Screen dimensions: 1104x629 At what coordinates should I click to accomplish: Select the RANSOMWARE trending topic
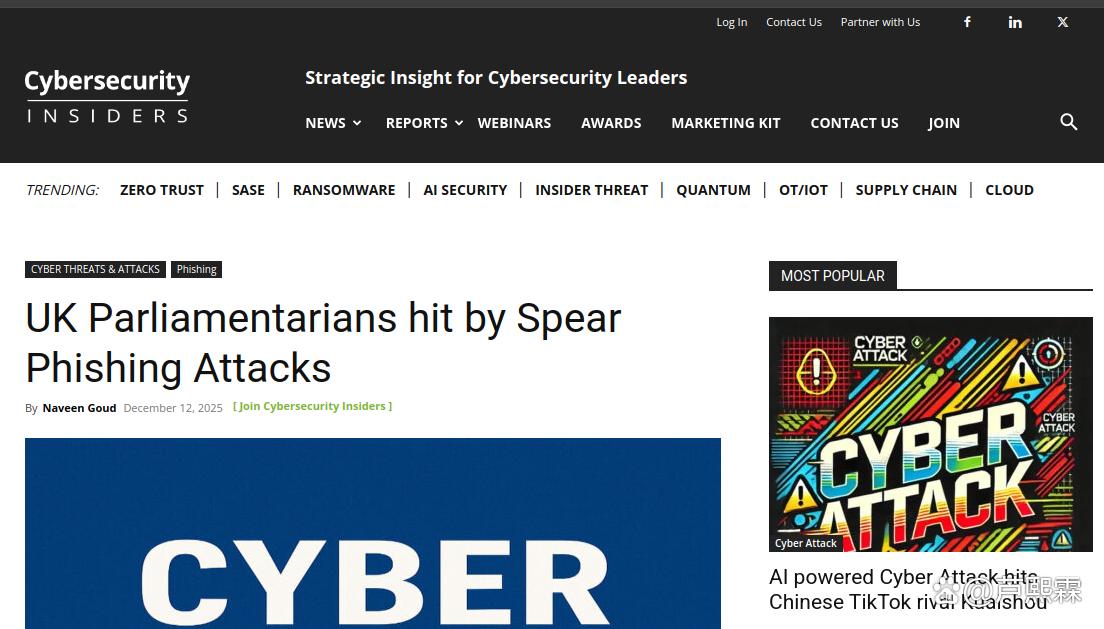click(344, 190)
